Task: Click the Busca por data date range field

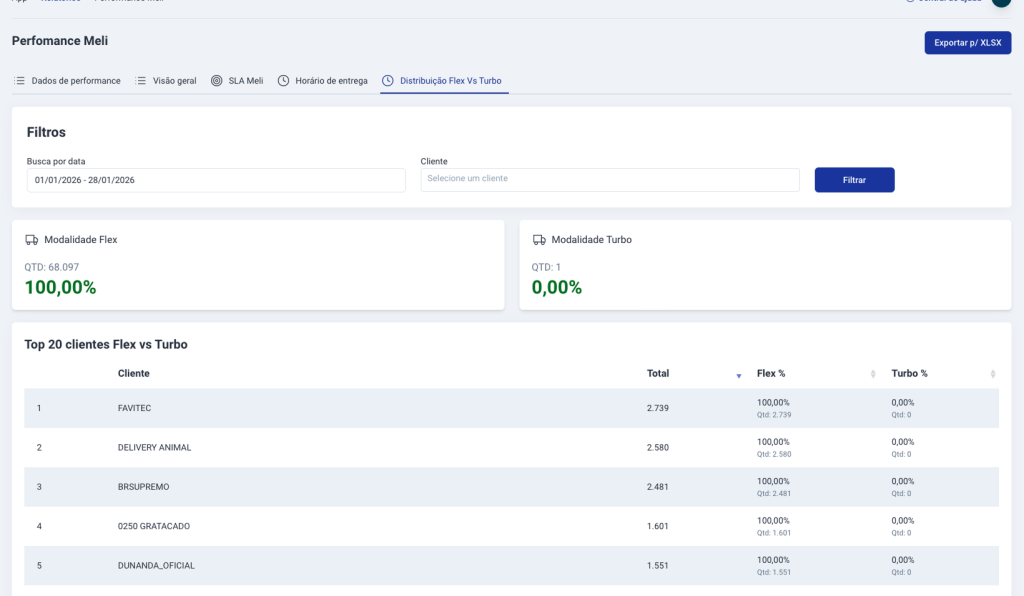Action: 216,180
